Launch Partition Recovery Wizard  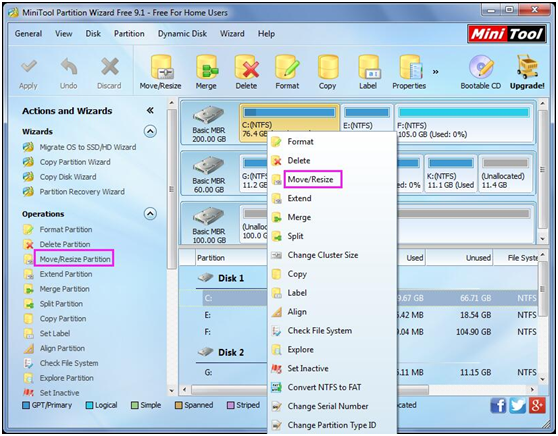tap(82, 192)
